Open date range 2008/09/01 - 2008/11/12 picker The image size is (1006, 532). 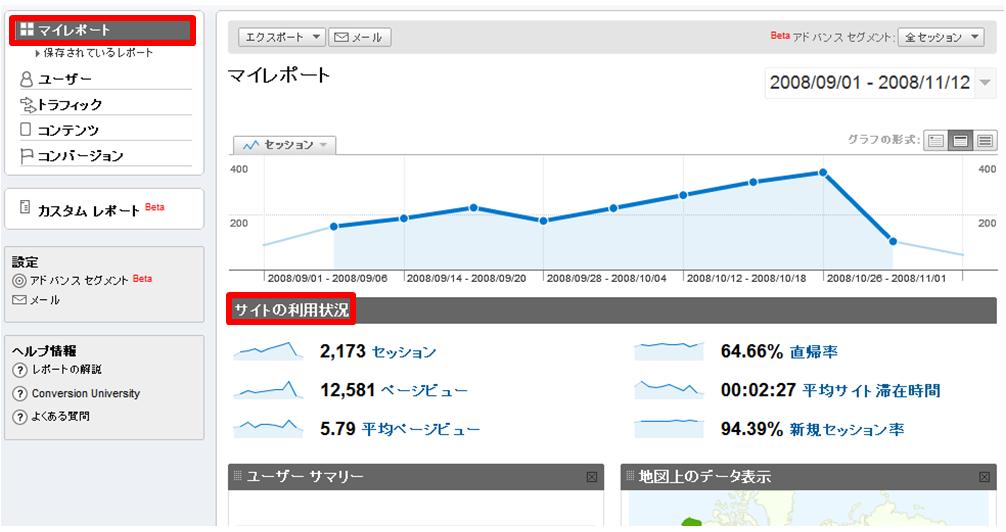click(x=880, y=83)
